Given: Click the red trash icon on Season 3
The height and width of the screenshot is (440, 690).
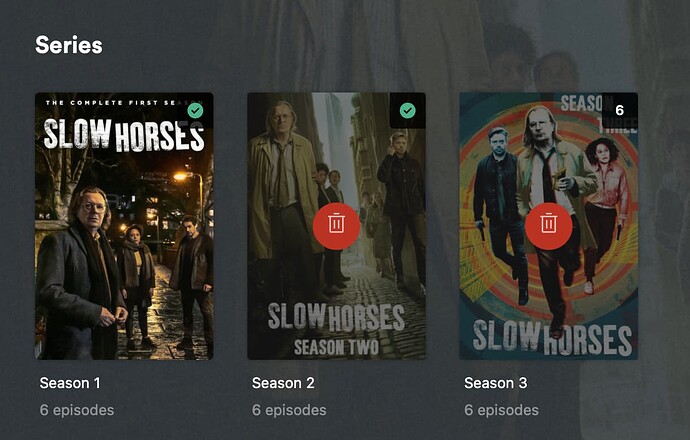Looking at the screenshot, I should coord(548,226).
